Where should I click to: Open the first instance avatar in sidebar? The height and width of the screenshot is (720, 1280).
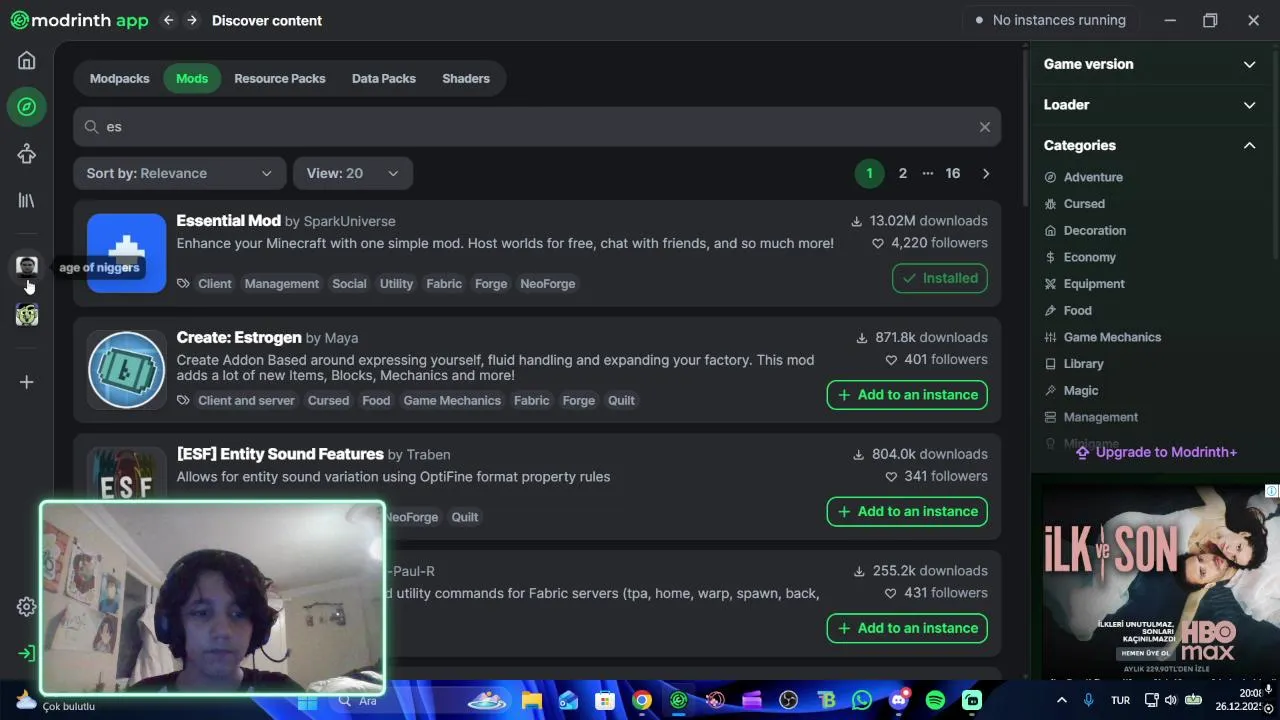[x=27, y=266]
